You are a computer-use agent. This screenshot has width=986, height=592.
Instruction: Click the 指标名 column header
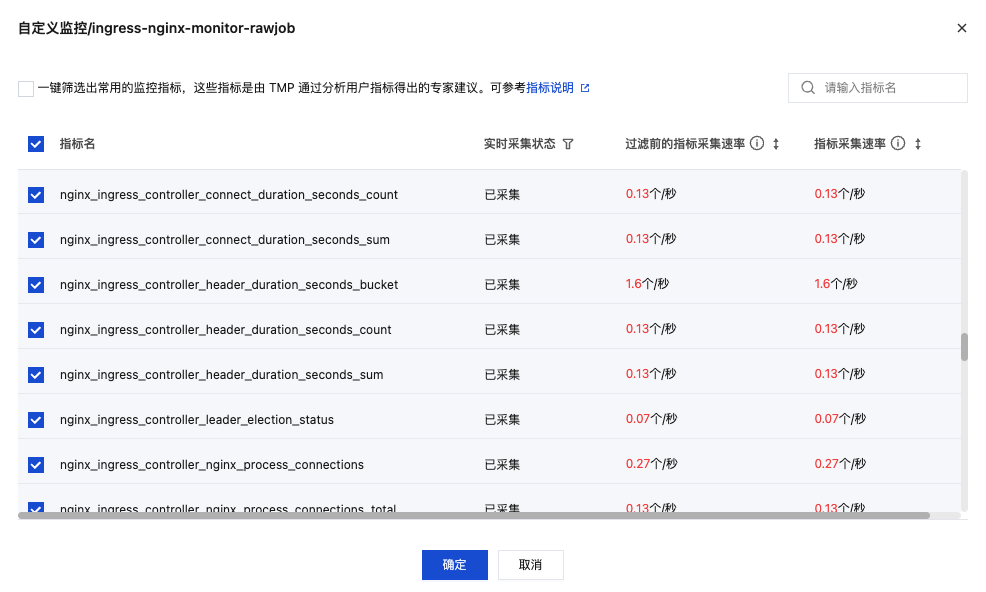pos(77,144)
